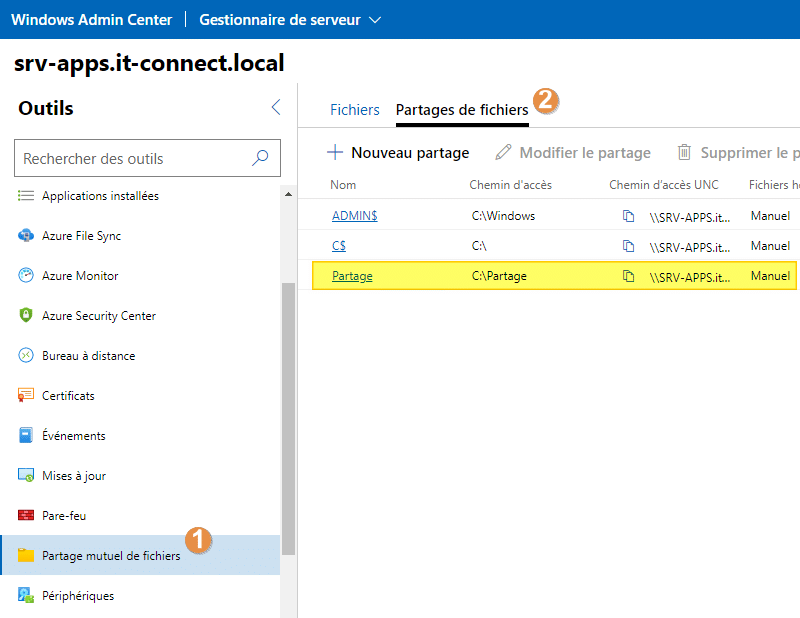Image resolution: width=800 pixels, height=618 pixels.
Task: Open Bureau à distance icon
Action: tap(26, 356)
